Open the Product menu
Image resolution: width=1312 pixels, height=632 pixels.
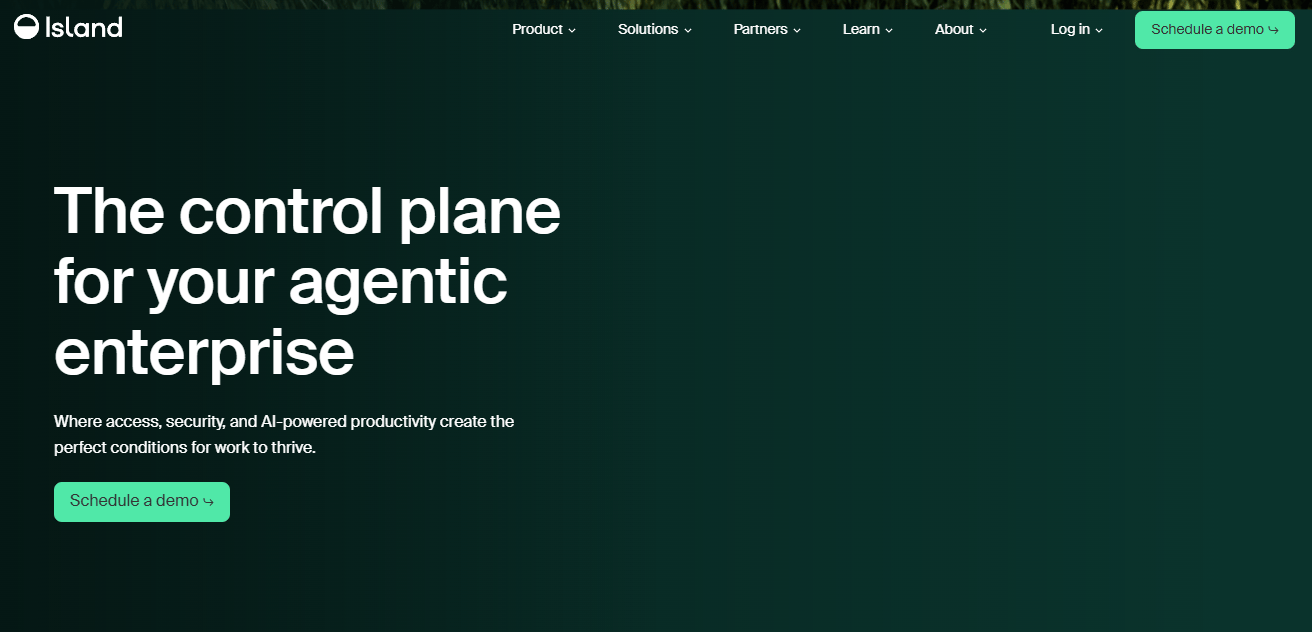point(544,30)
